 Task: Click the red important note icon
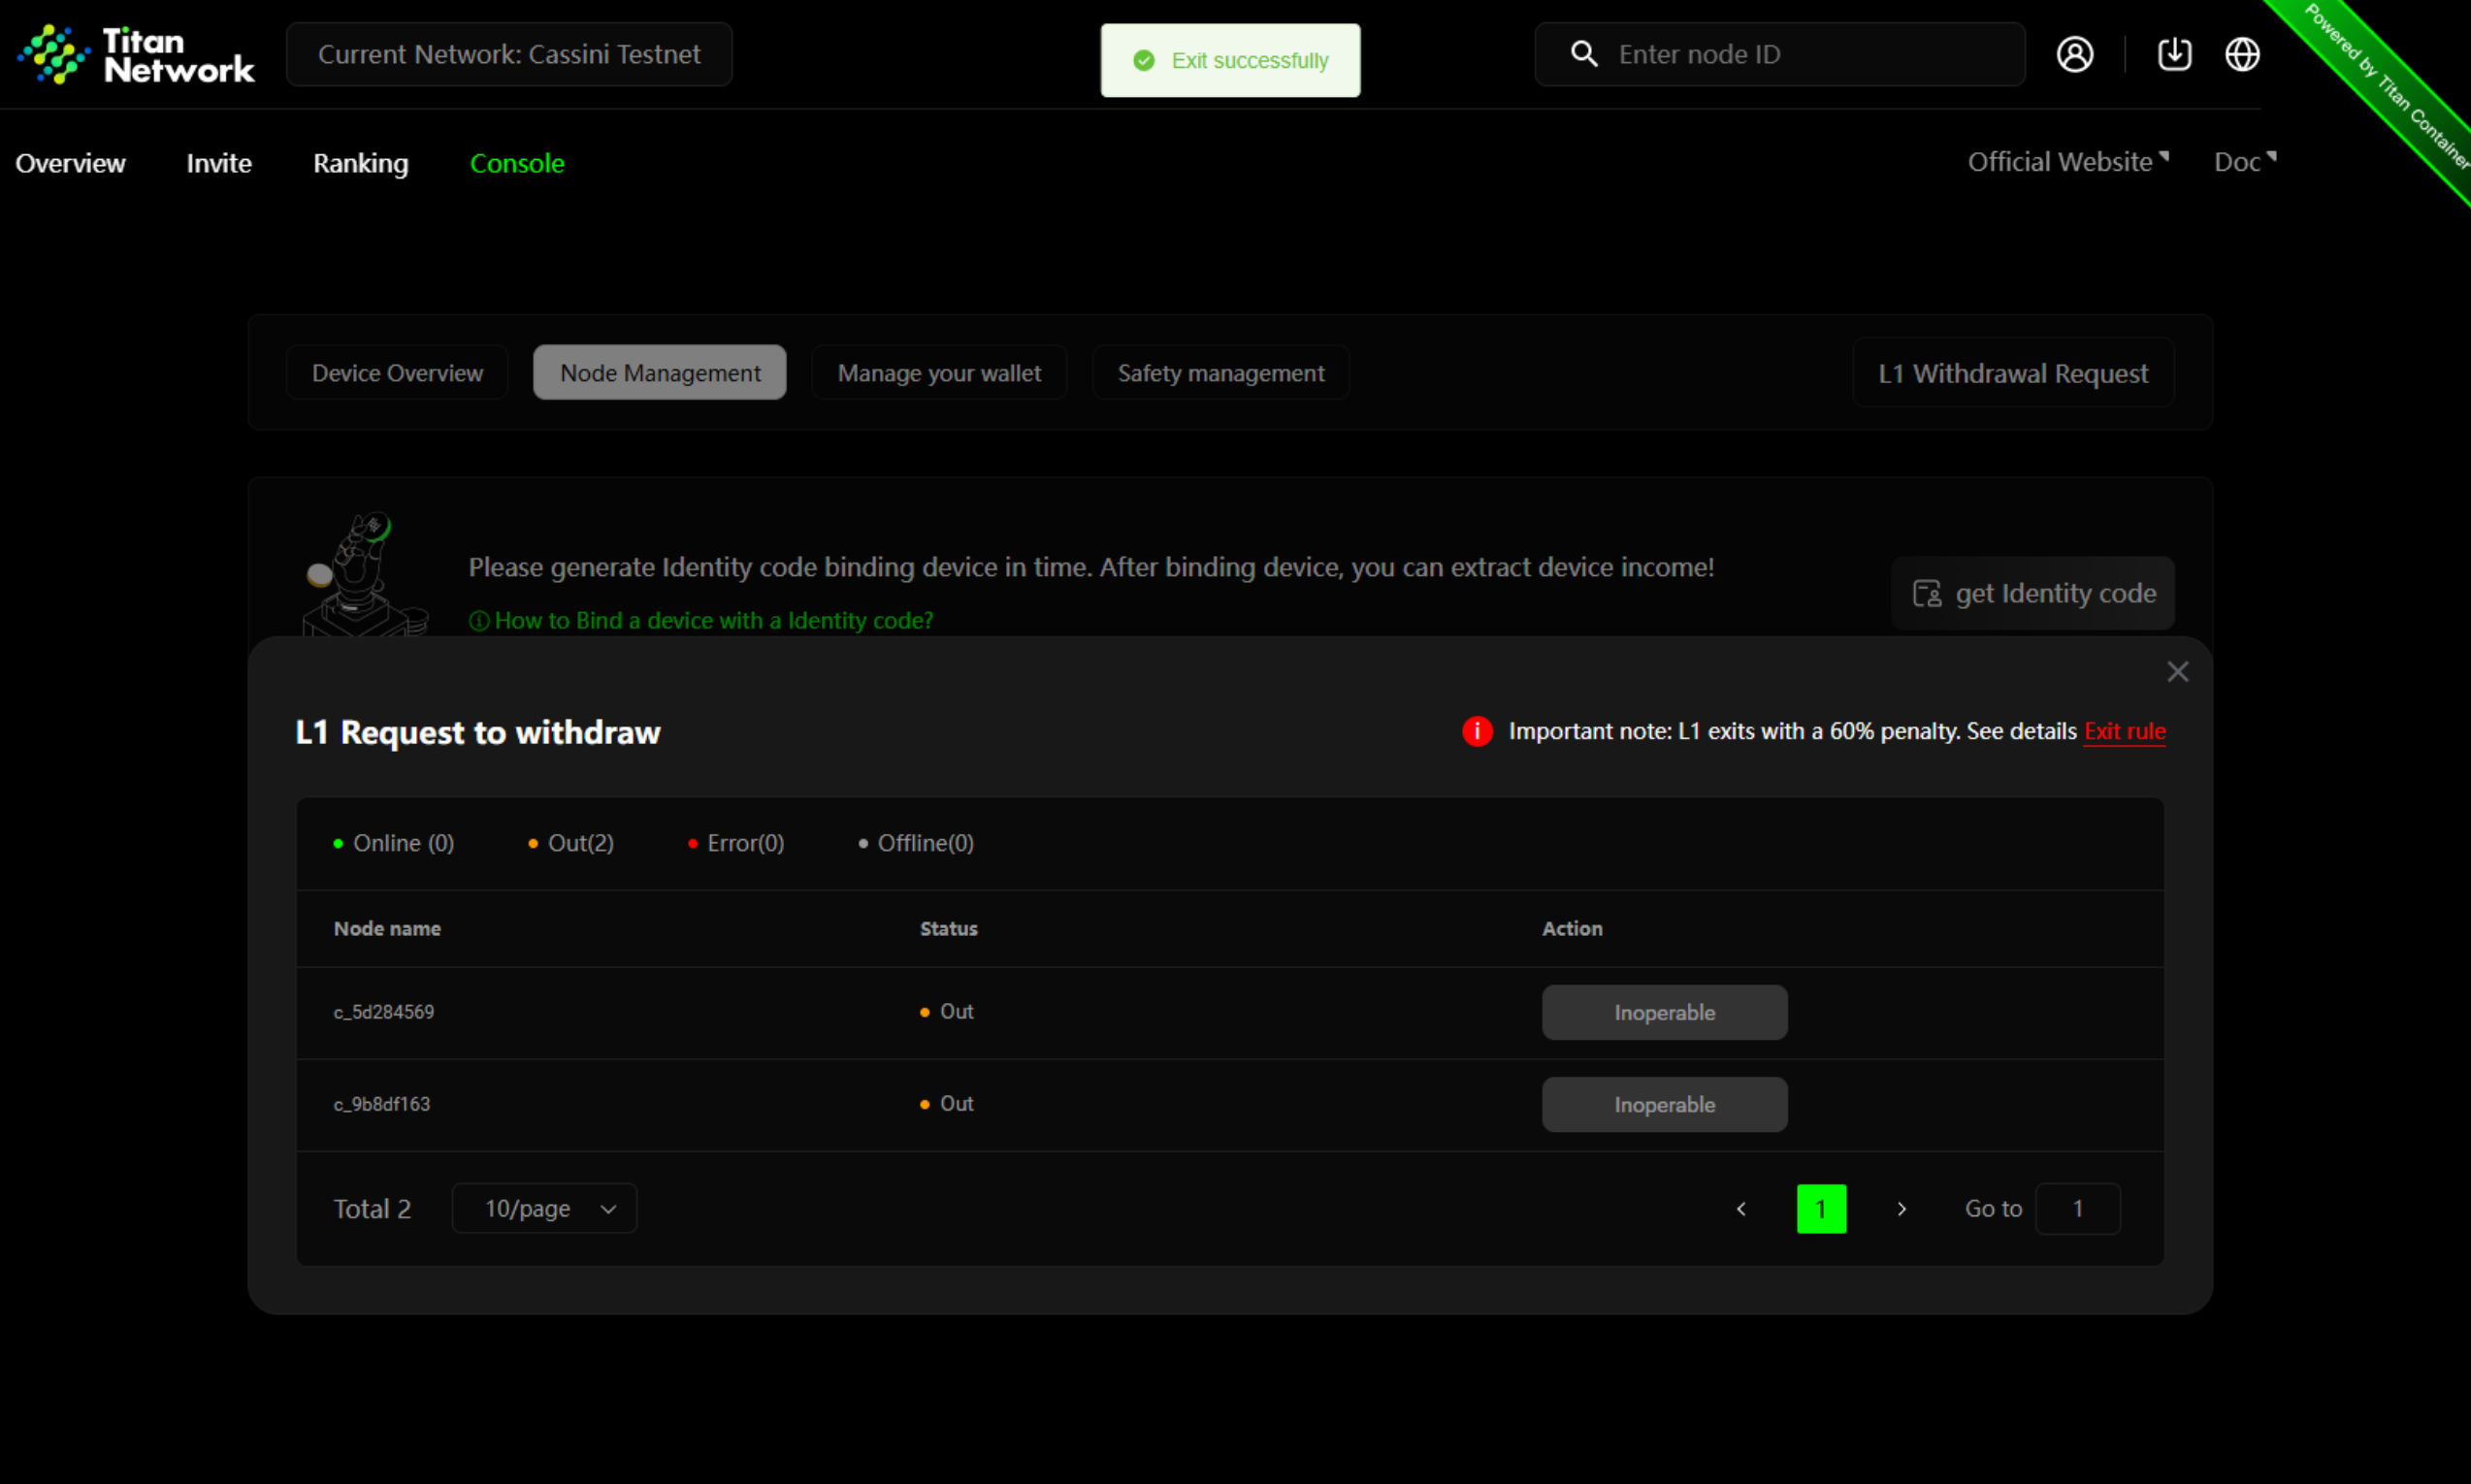1477,731
